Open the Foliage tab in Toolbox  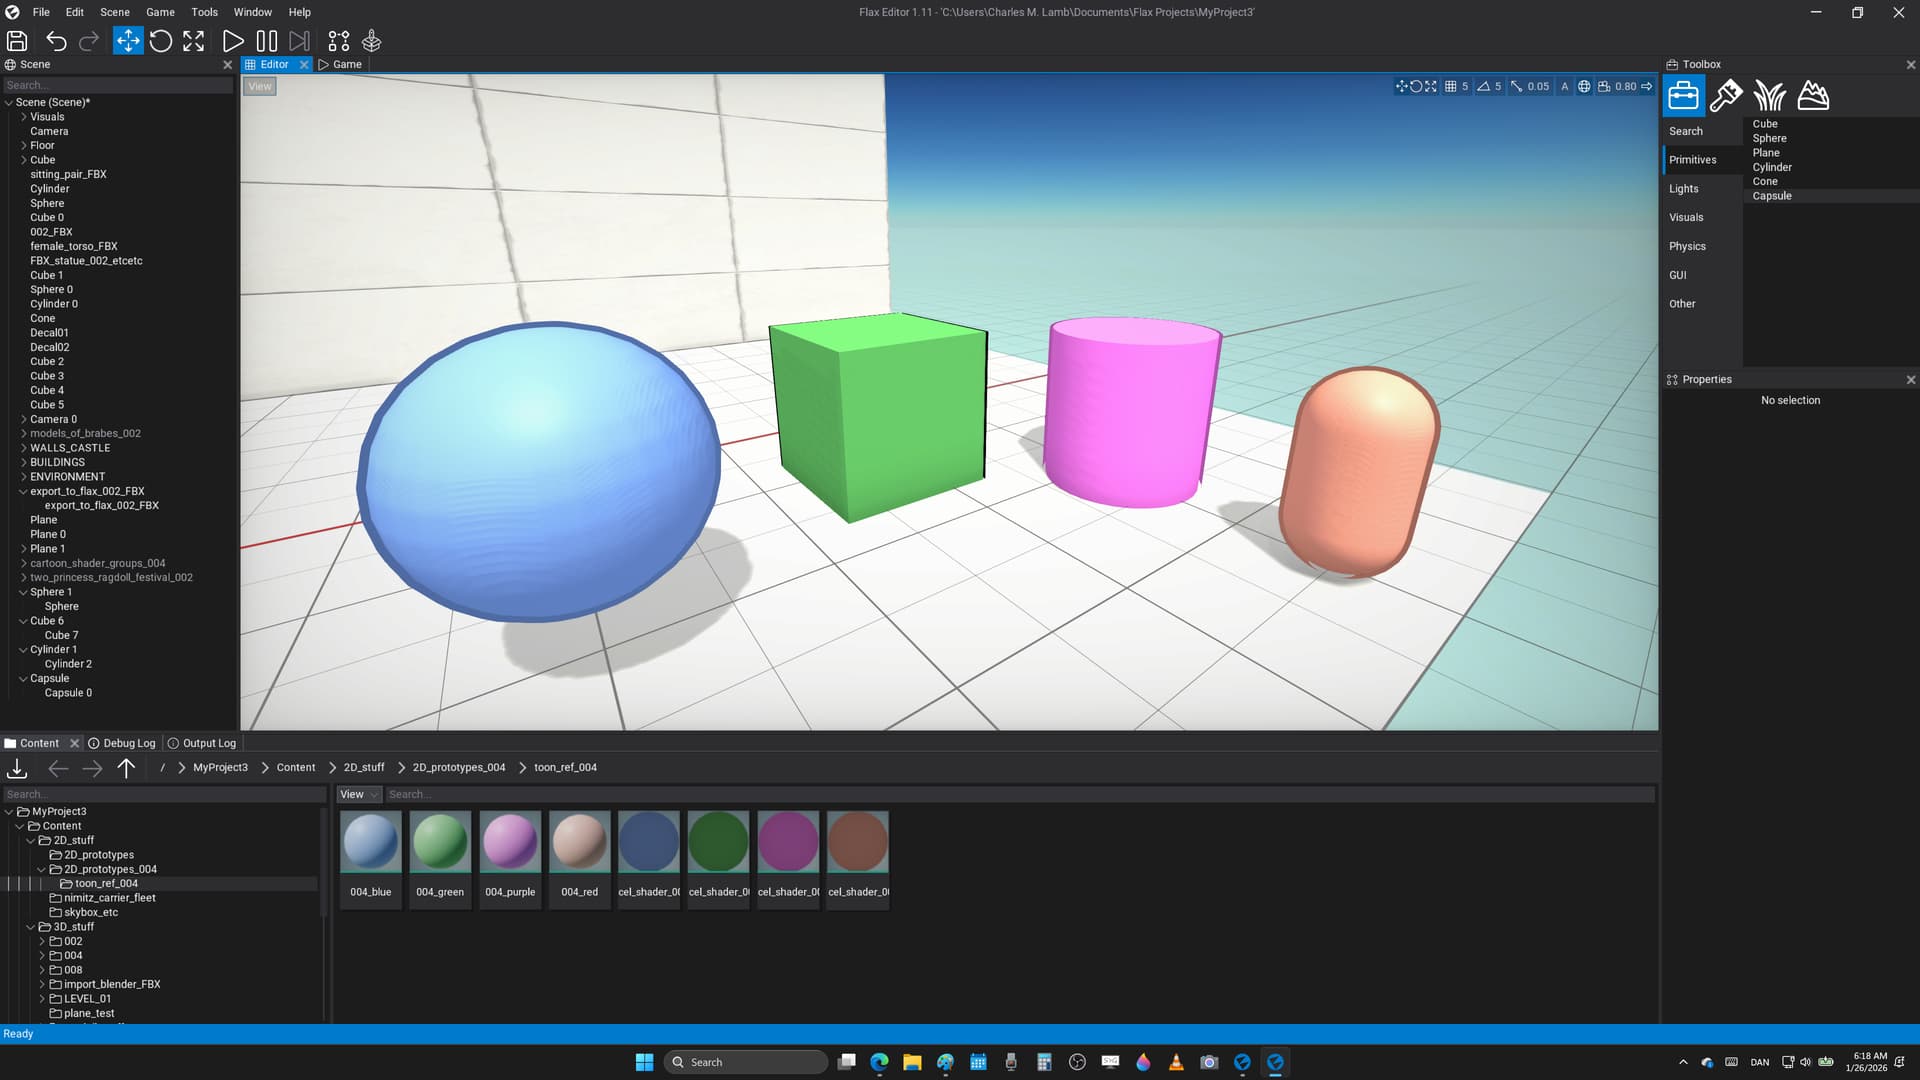point(1769,96)
